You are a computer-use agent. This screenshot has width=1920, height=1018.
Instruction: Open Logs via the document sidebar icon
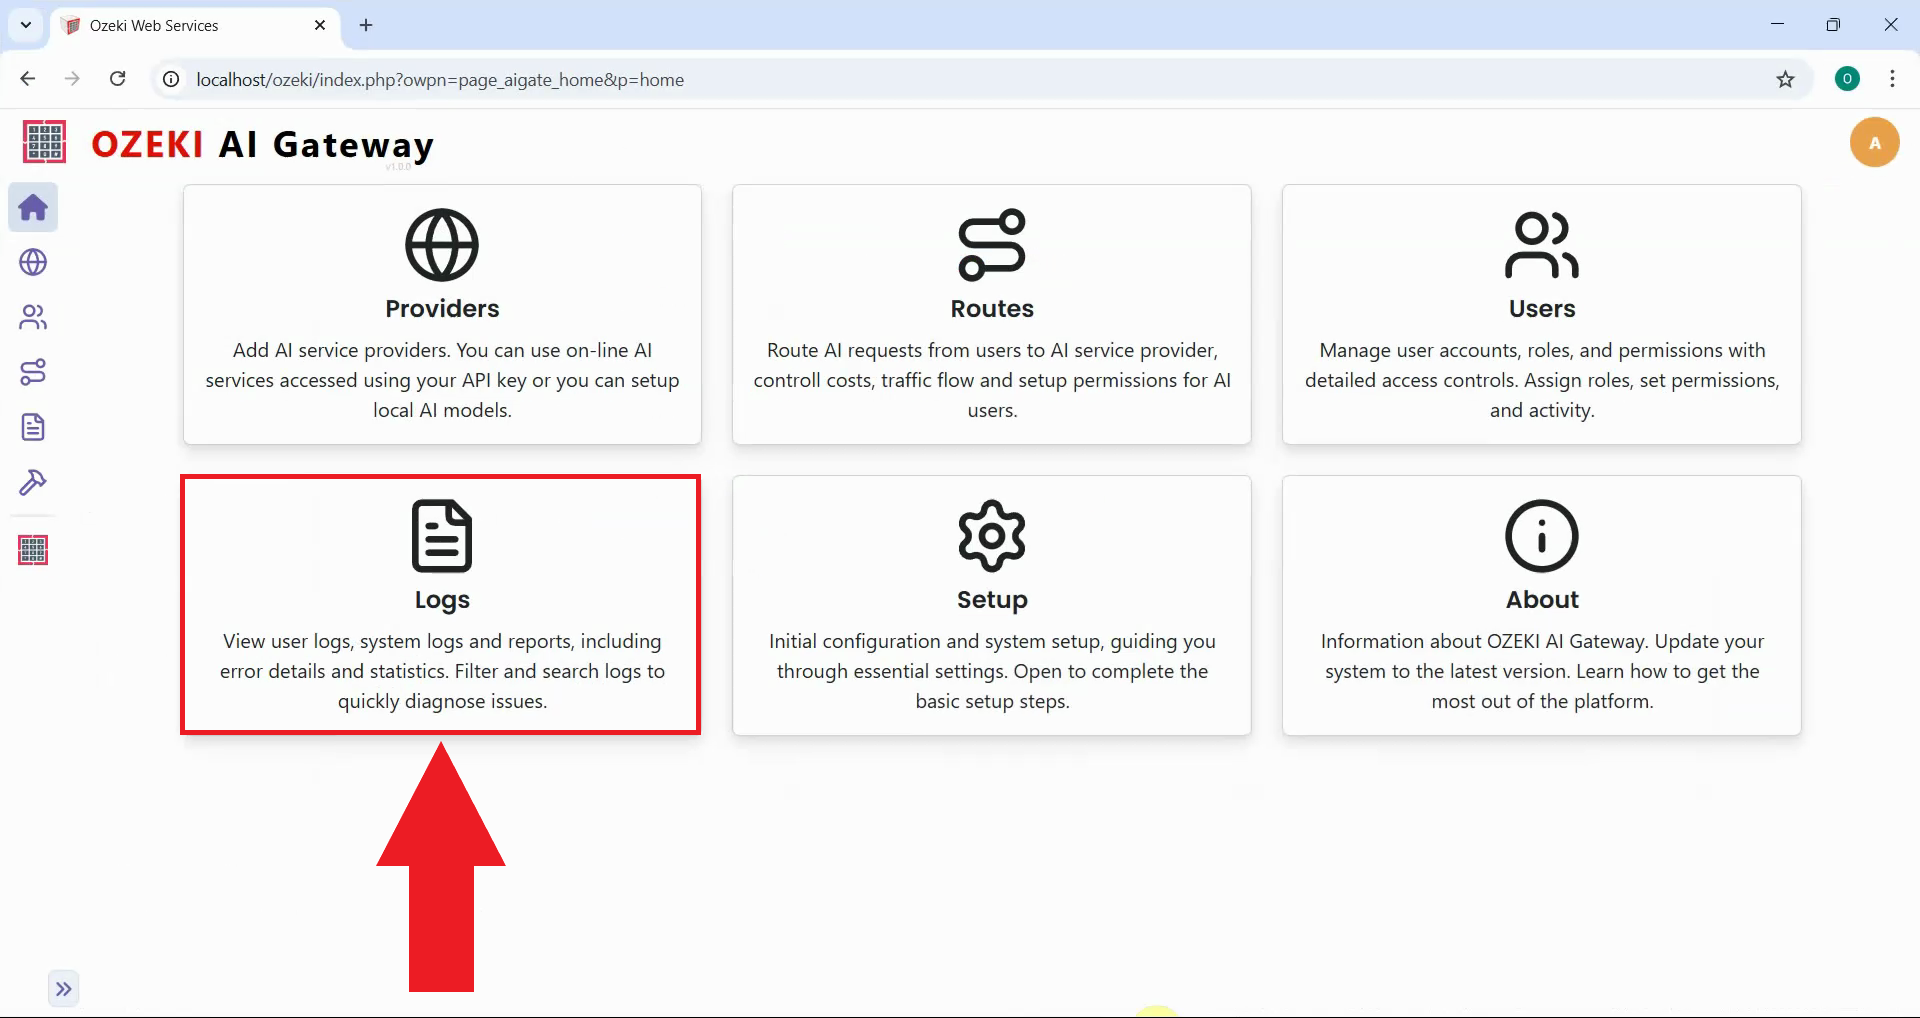click(x=33, y=427)
